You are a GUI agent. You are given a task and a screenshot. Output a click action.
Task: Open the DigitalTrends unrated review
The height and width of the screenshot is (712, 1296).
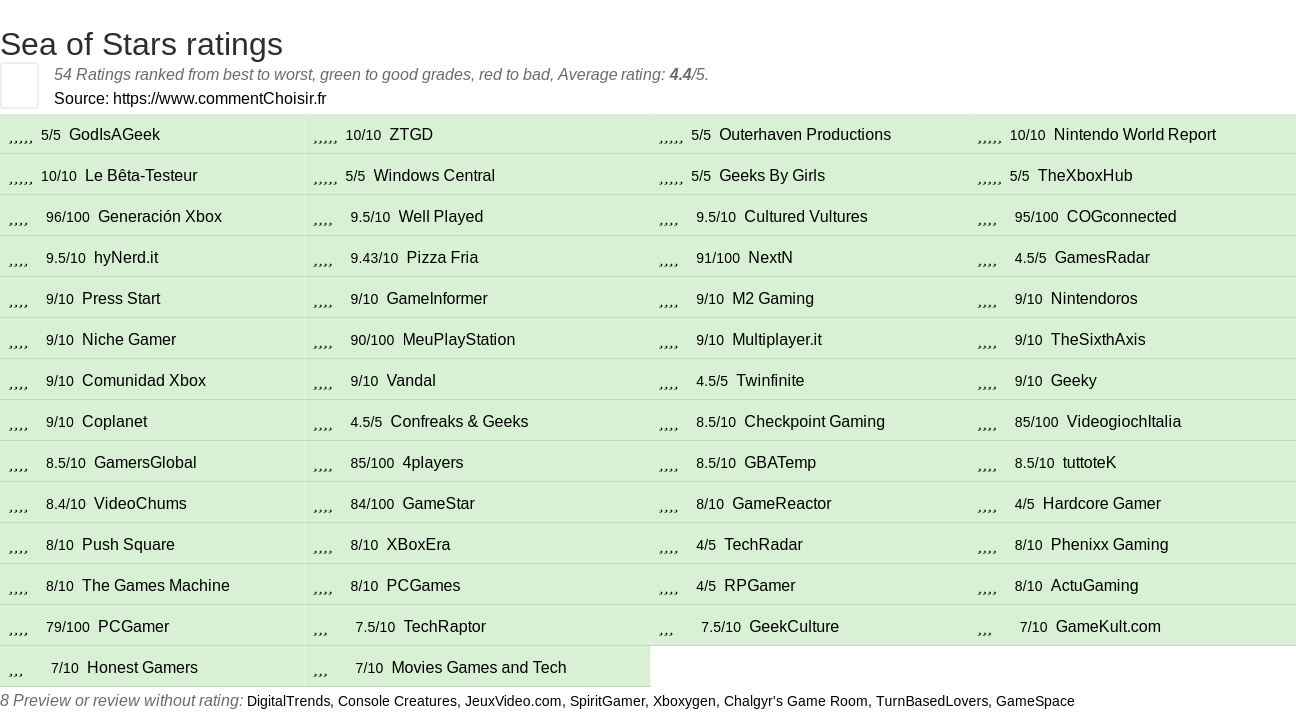[x=288, y=701]
